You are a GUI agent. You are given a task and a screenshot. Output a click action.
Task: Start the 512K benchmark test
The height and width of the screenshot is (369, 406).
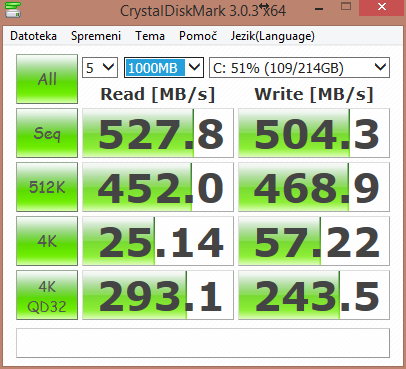coord(47,187)
